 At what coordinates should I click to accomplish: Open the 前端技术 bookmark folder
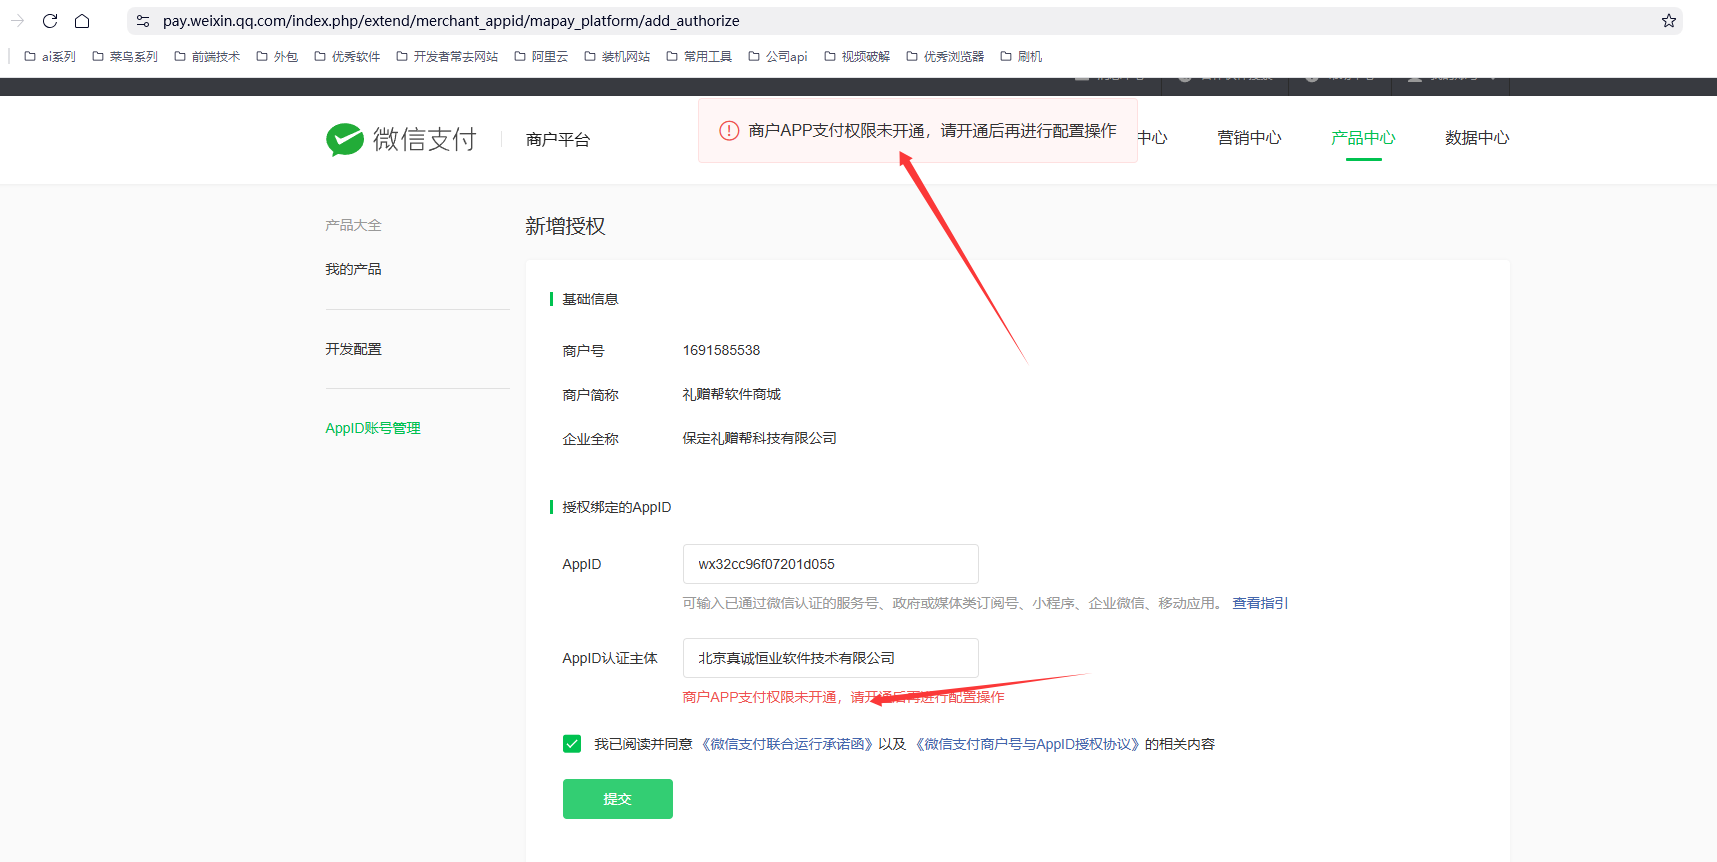pyautogui.click(x=207, y=57)
